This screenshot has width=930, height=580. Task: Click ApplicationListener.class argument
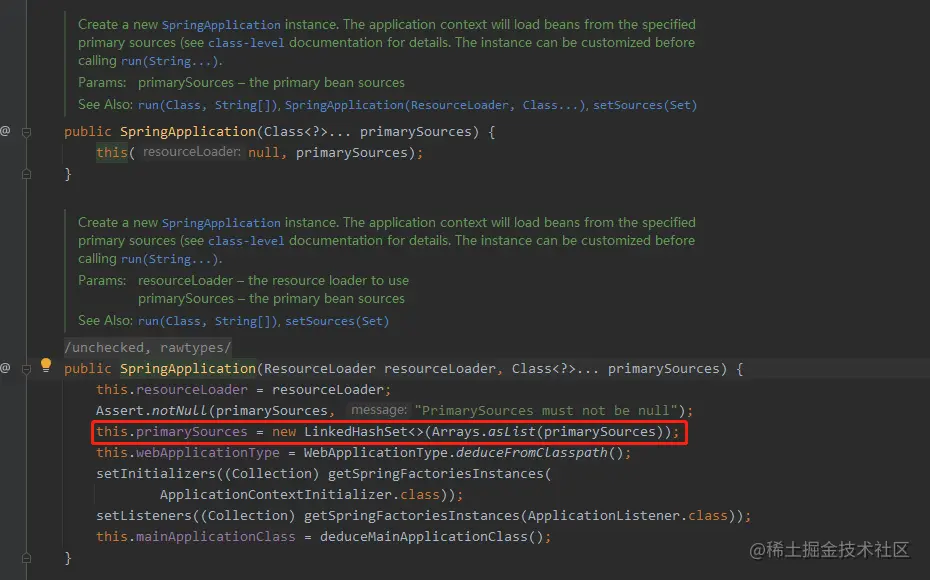click(x=628, y=515)
